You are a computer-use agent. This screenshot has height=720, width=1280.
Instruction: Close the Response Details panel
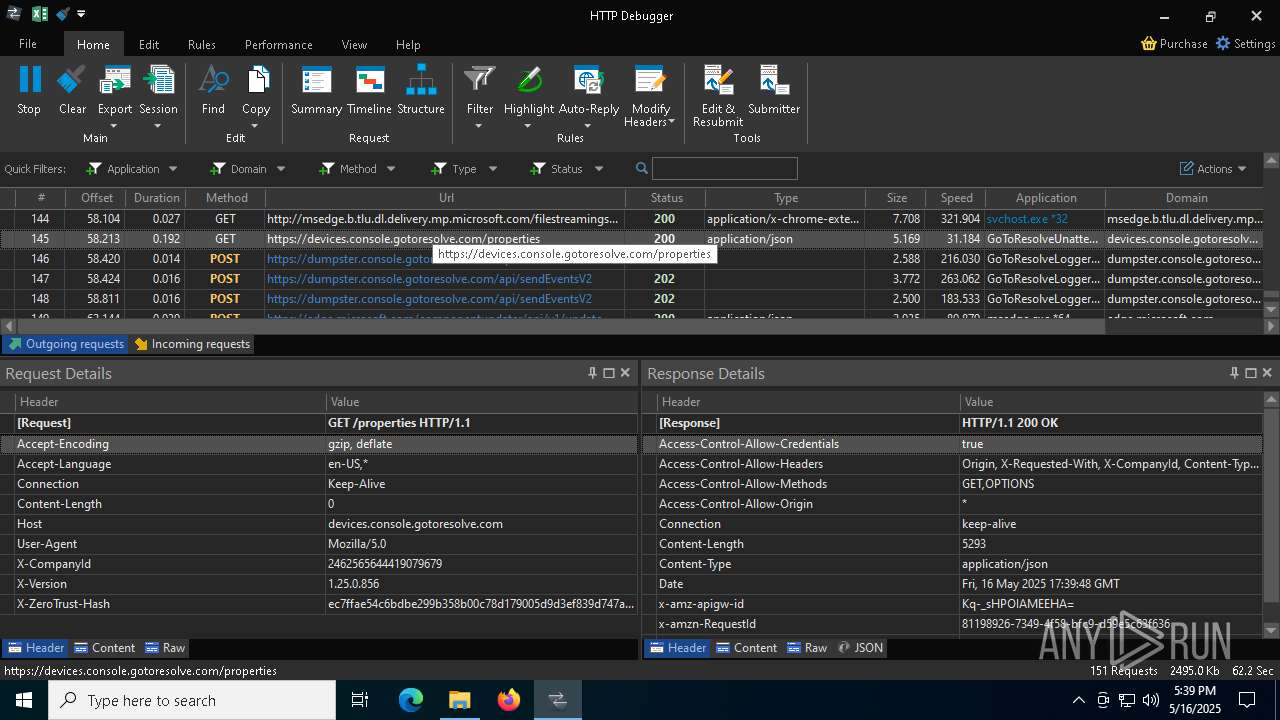(1267, 373)
